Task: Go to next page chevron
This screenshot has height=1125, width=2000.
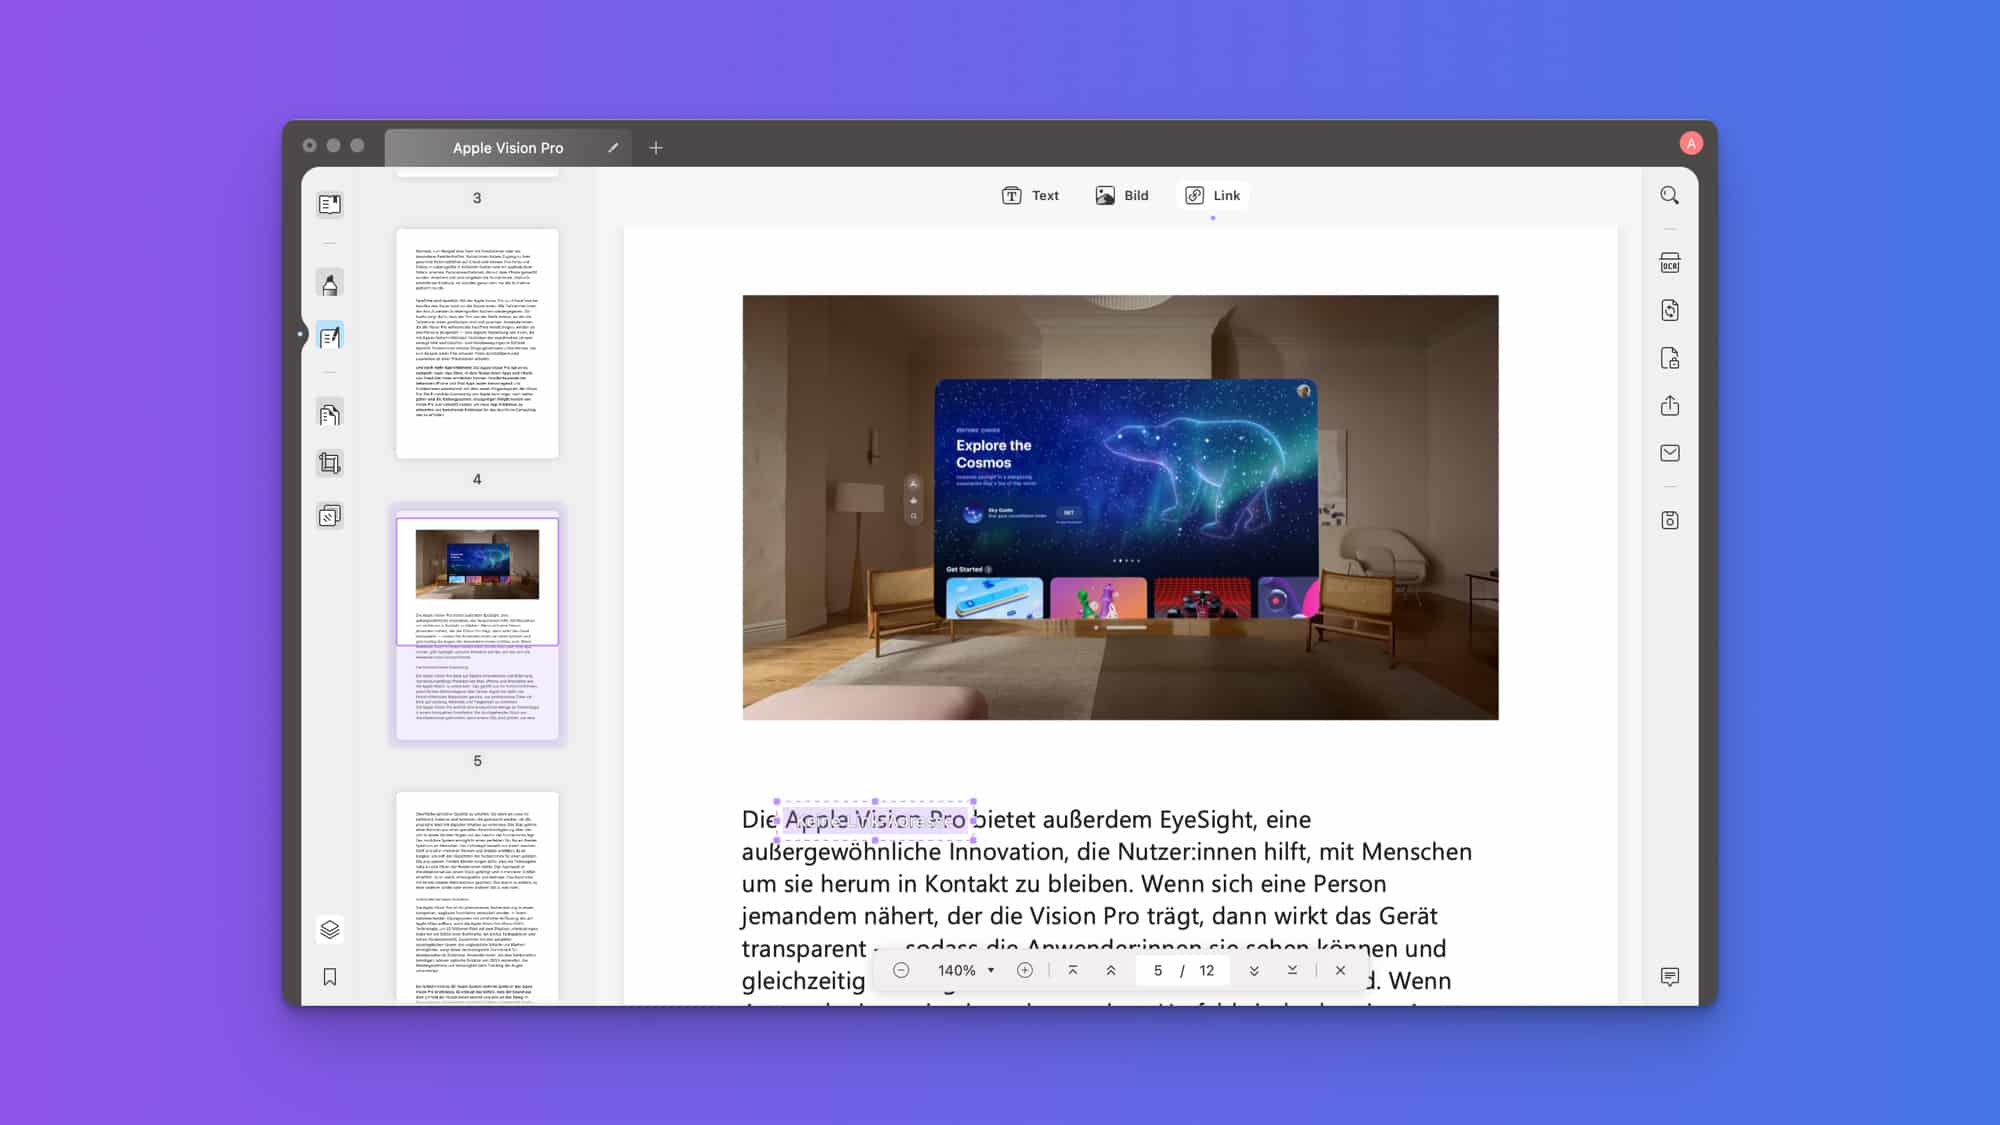Action: coord(1253,970)
